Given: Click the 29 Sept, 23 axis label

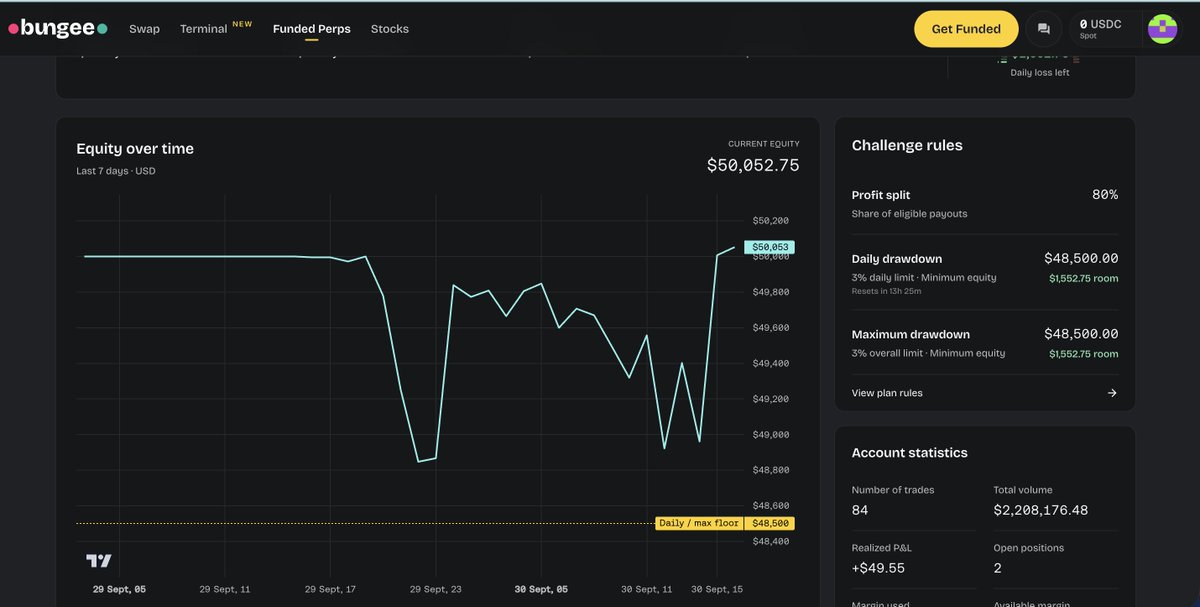Looking at the screenshot, I should (x=435, y=590).
